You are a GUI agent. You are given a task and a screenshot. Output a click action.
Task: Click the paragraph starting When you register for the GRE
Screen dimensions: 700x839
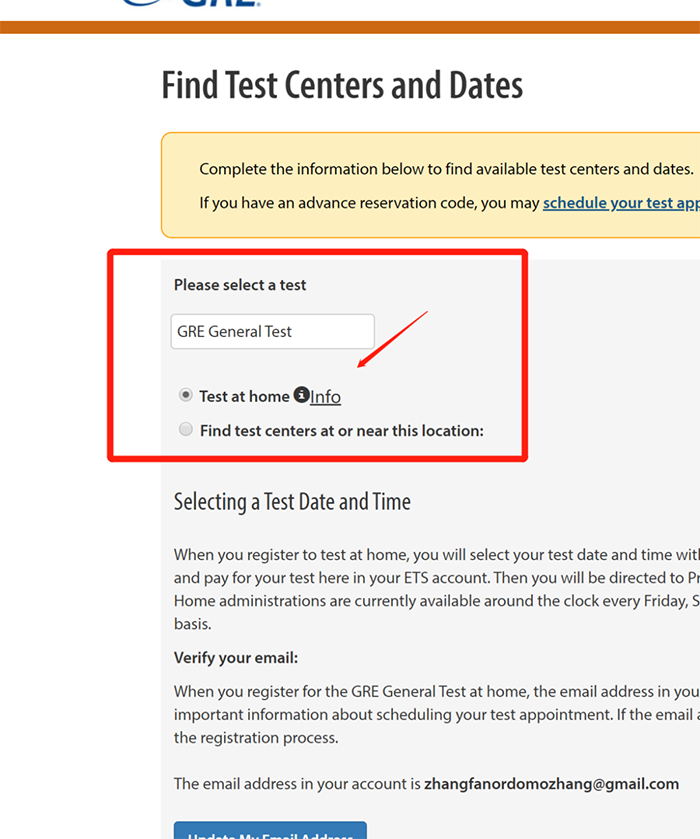pos(430,714)
